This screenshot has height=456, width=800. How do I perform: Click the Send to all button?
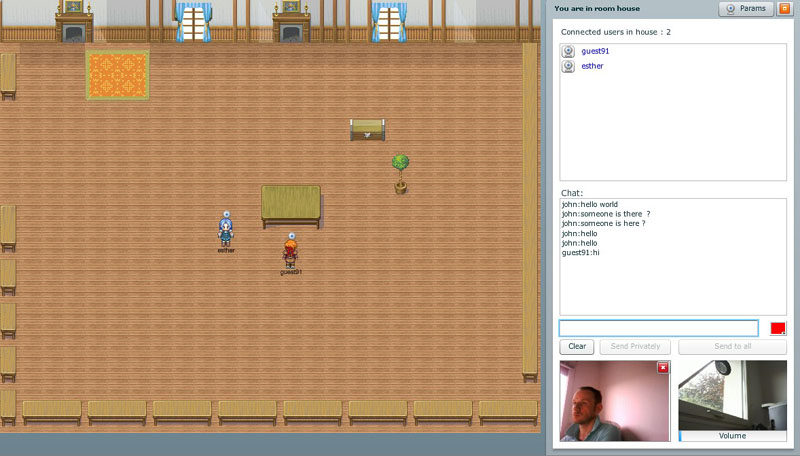pos(732,346)
